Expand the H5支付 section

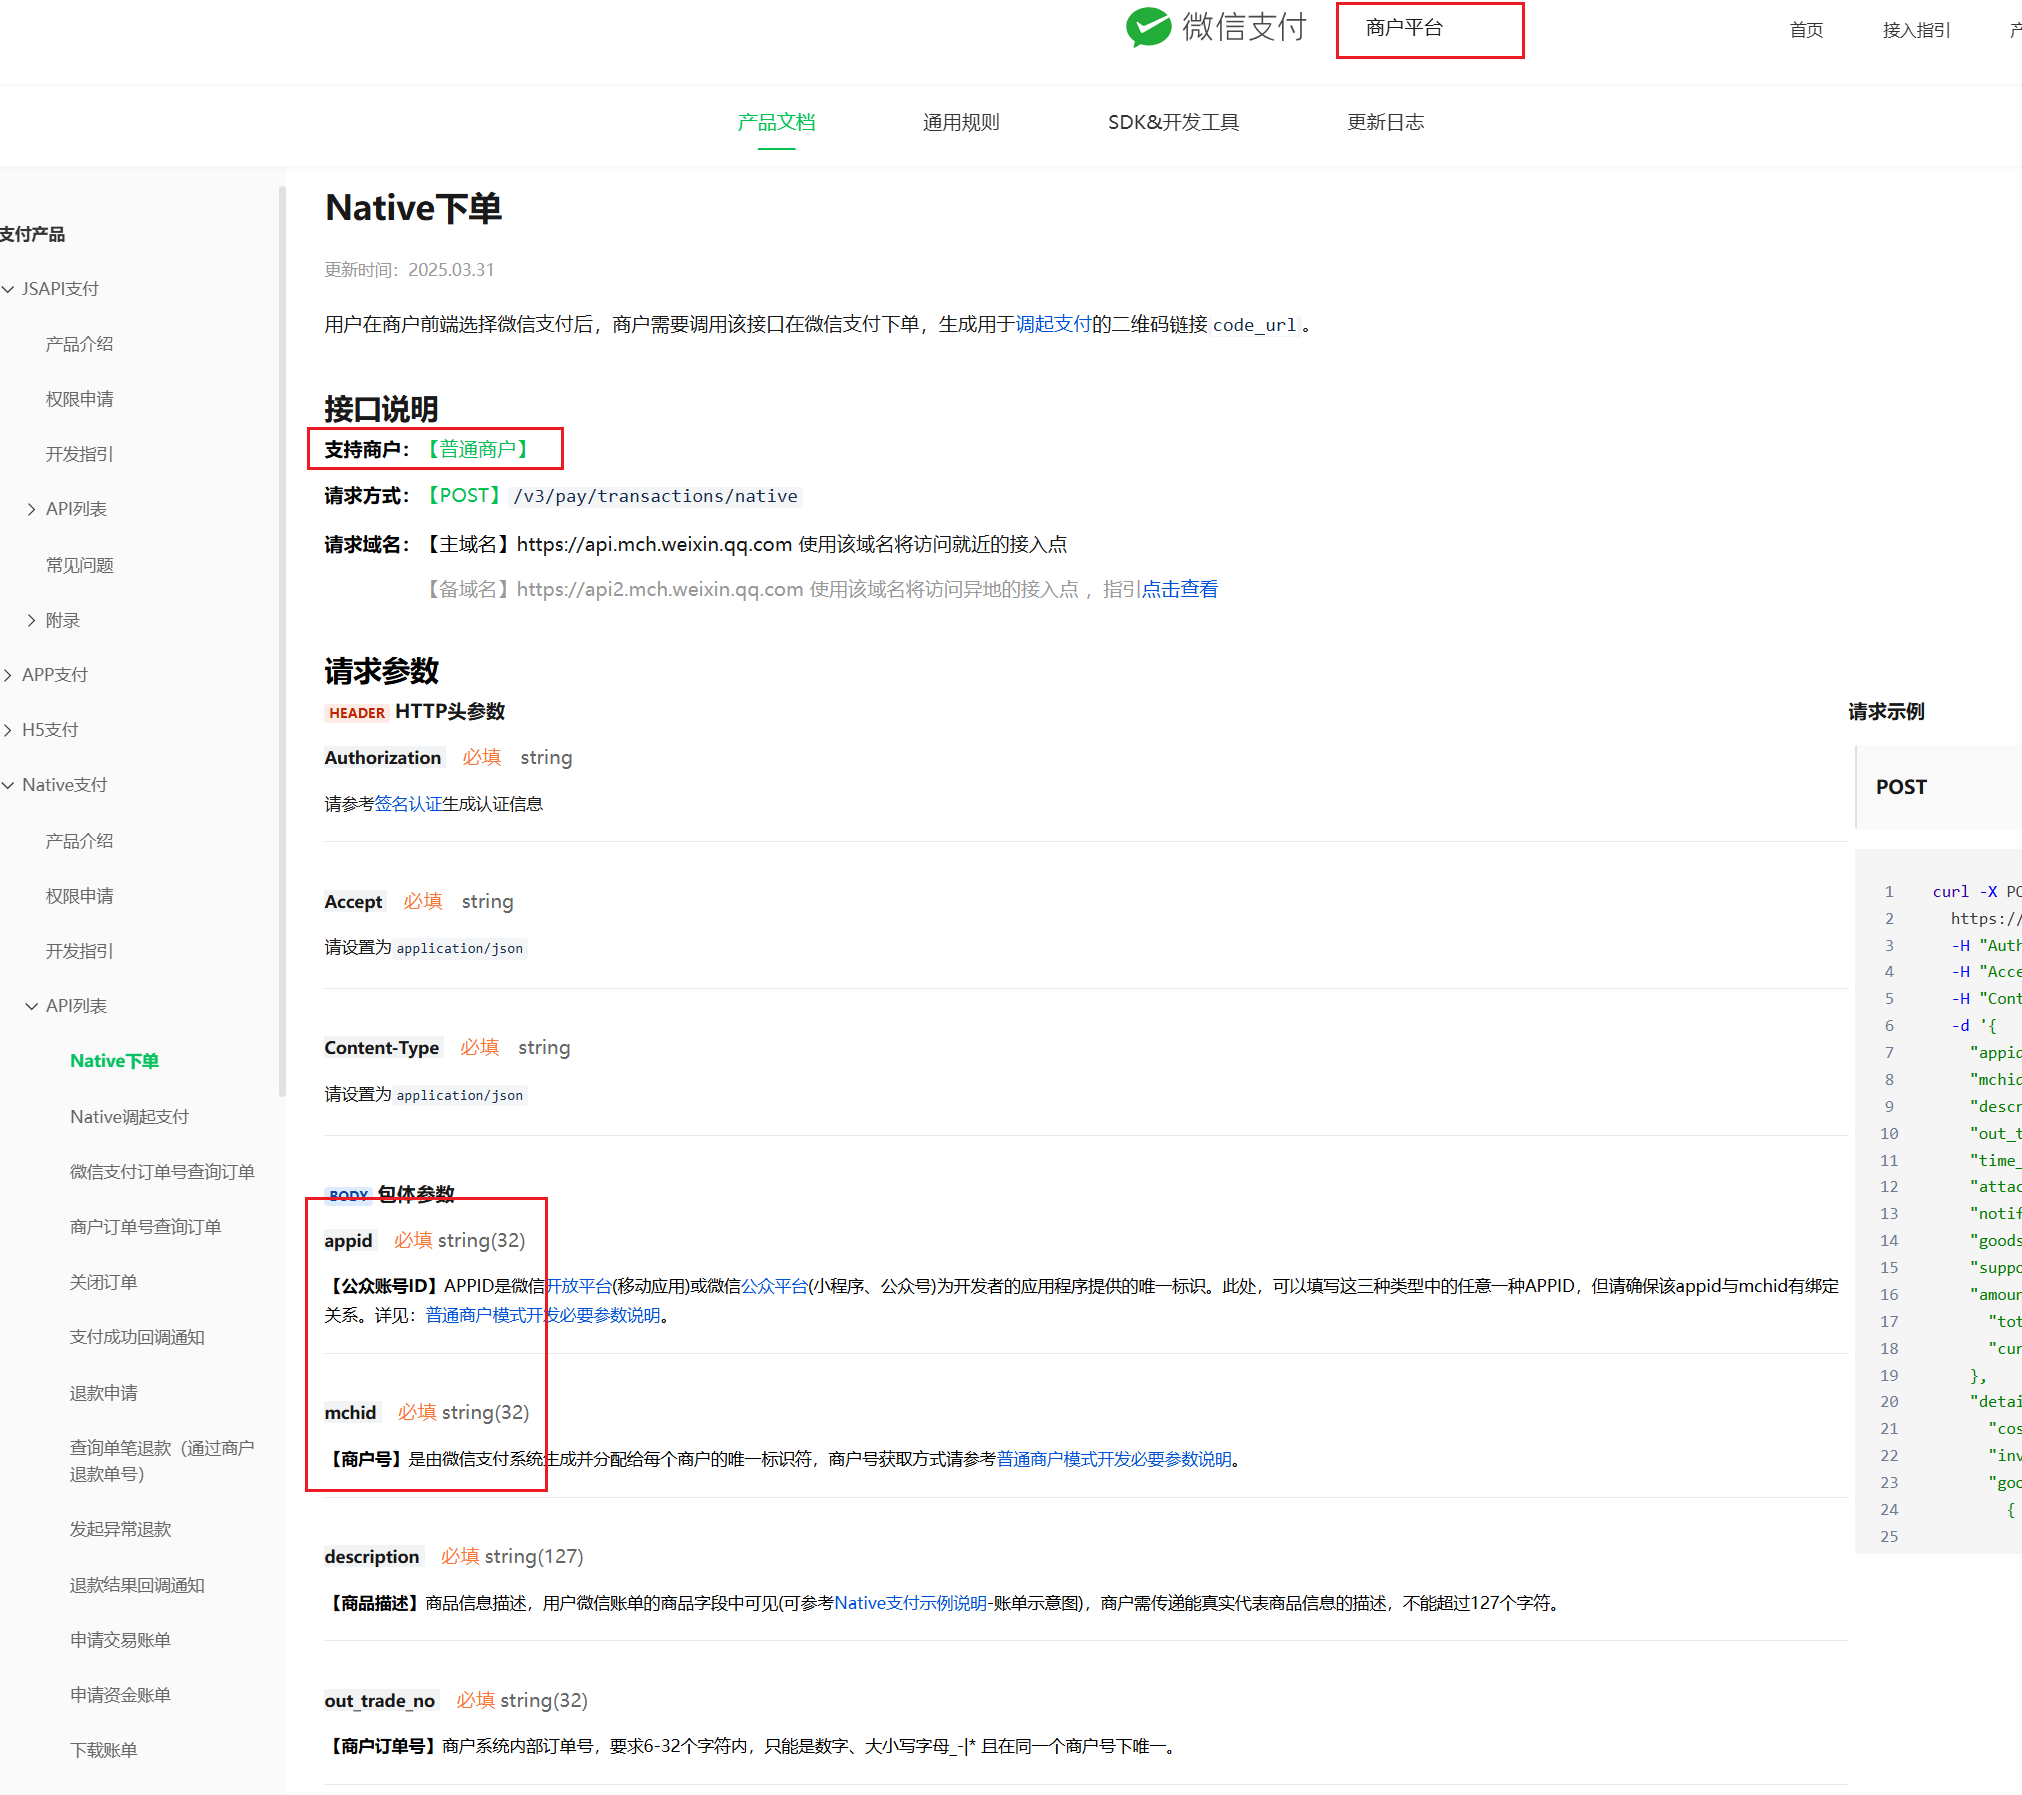coord(8,730)
